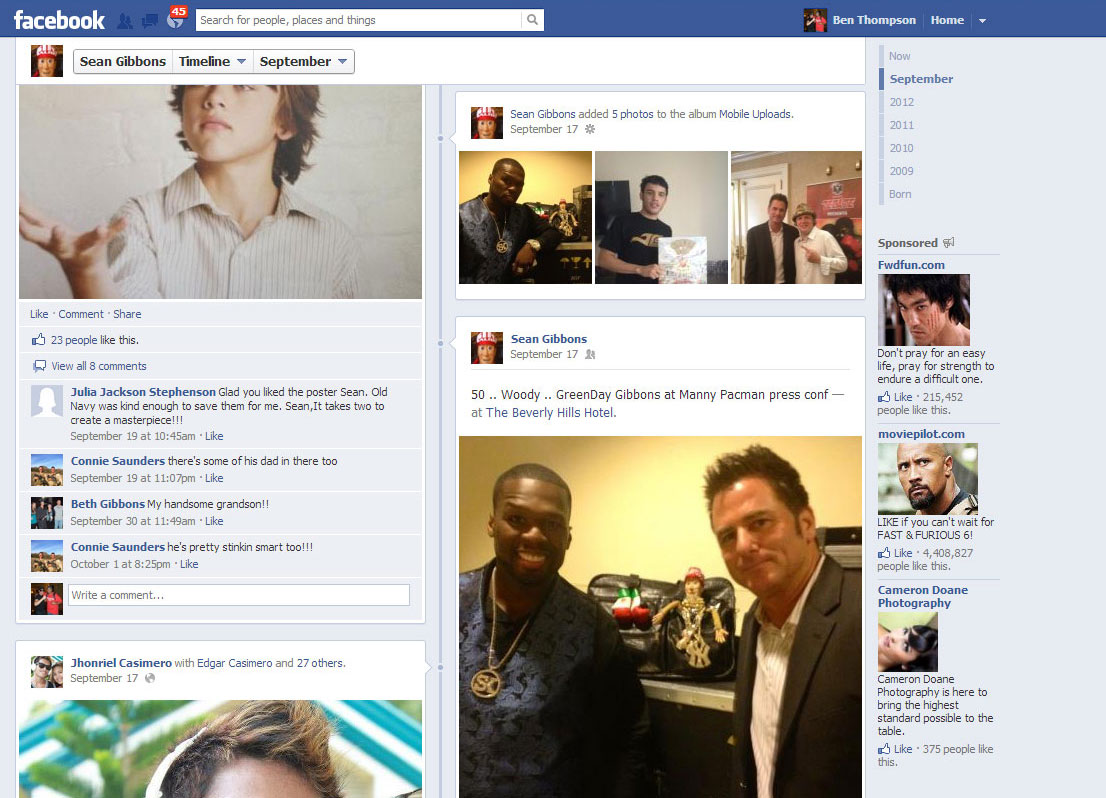Open Cameron Doane Photography ad title
The width and height of the screenshot is (1106, 798).
[923, 596]
